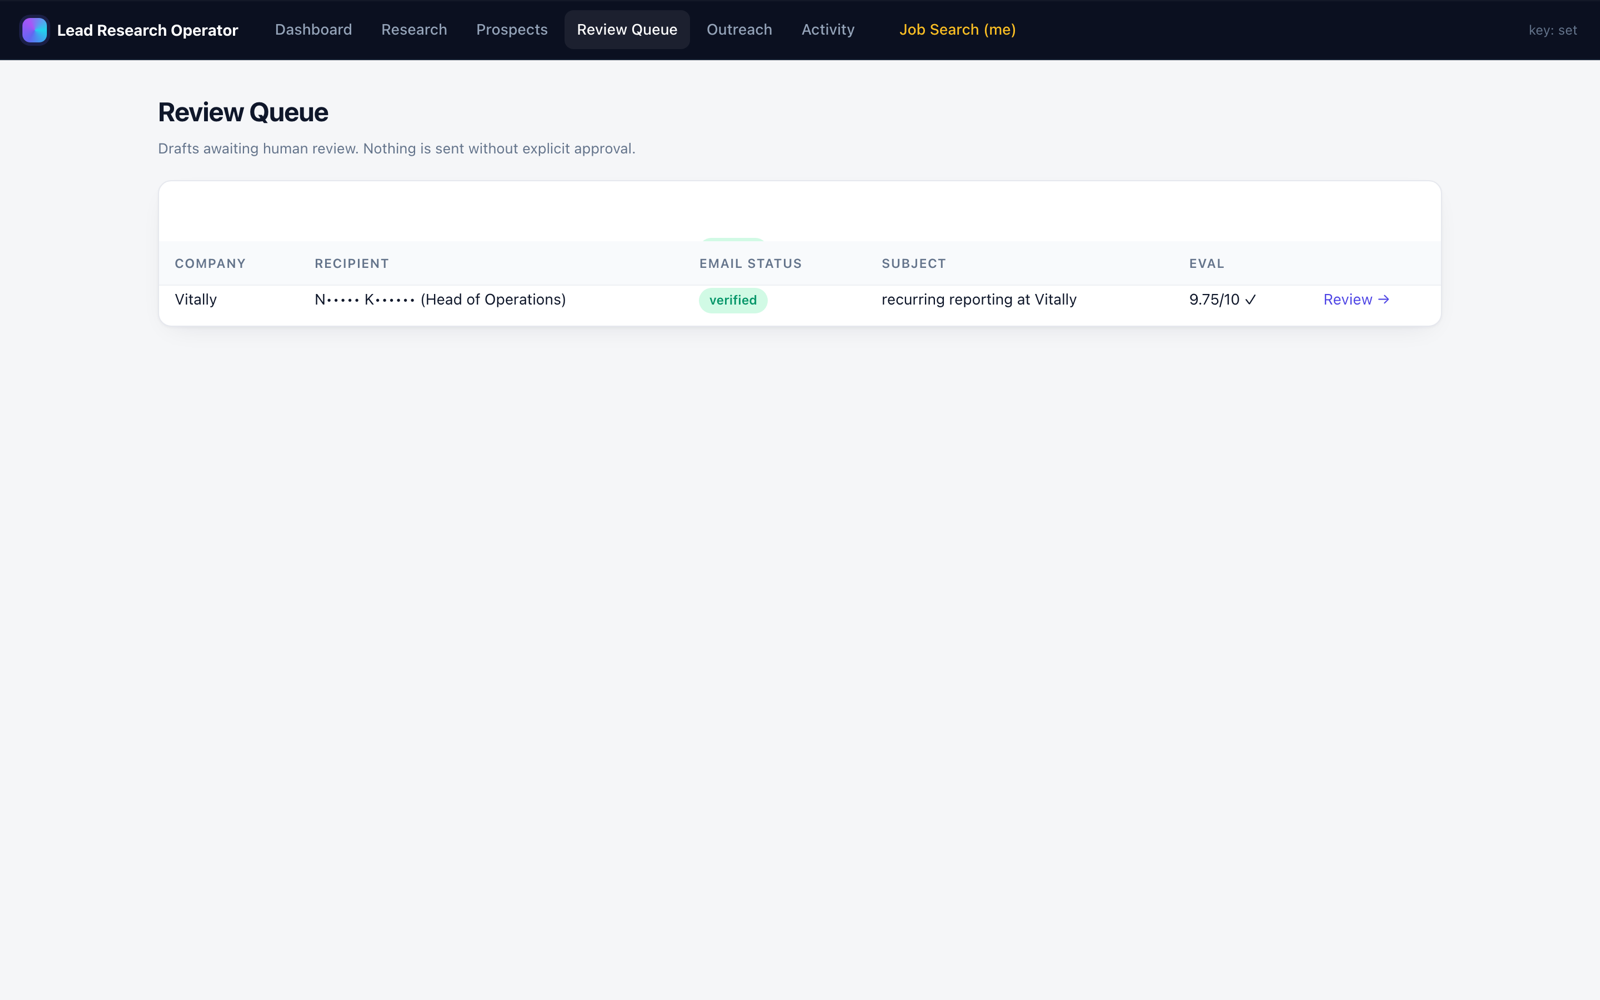The image size is (1600, 1000).
Task: Select the Review Queue tab
Action: click(627, 30)
